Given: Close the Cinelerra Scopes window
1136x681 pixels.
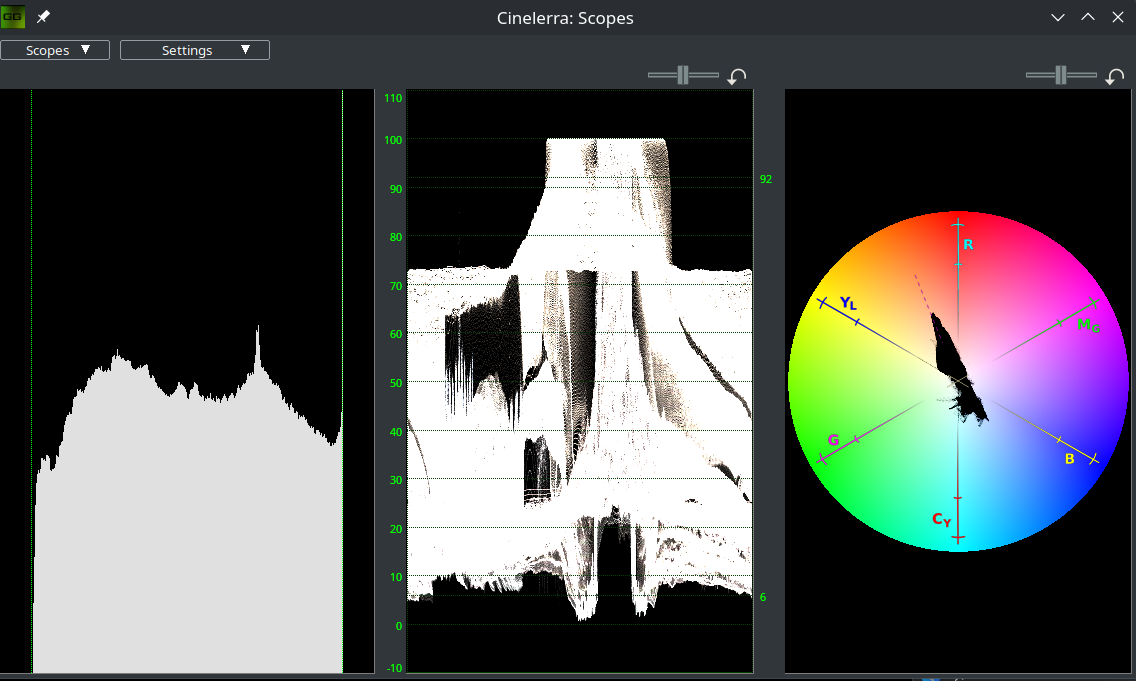Looking at the screenshot, I should pos(1118,18).
